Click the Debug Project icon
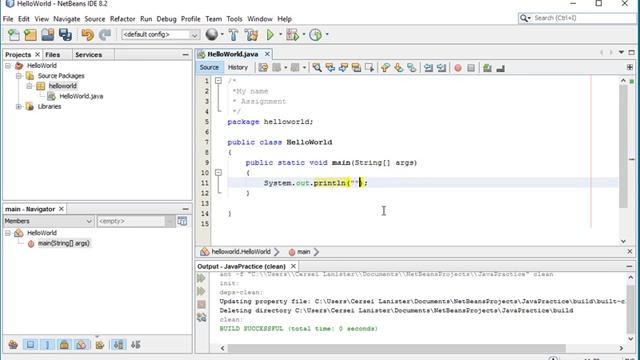640x360 pixels. (292, 35)
